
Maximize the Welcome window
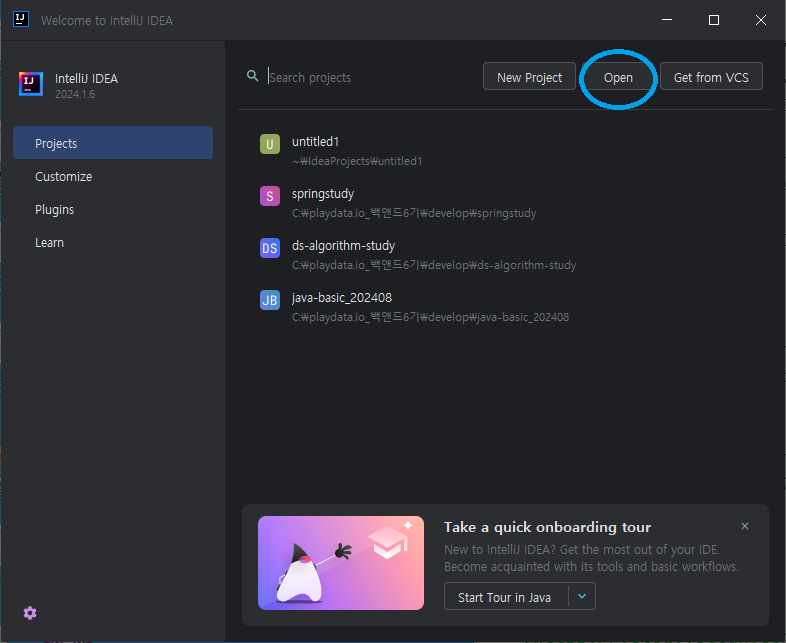pos(714,20)
